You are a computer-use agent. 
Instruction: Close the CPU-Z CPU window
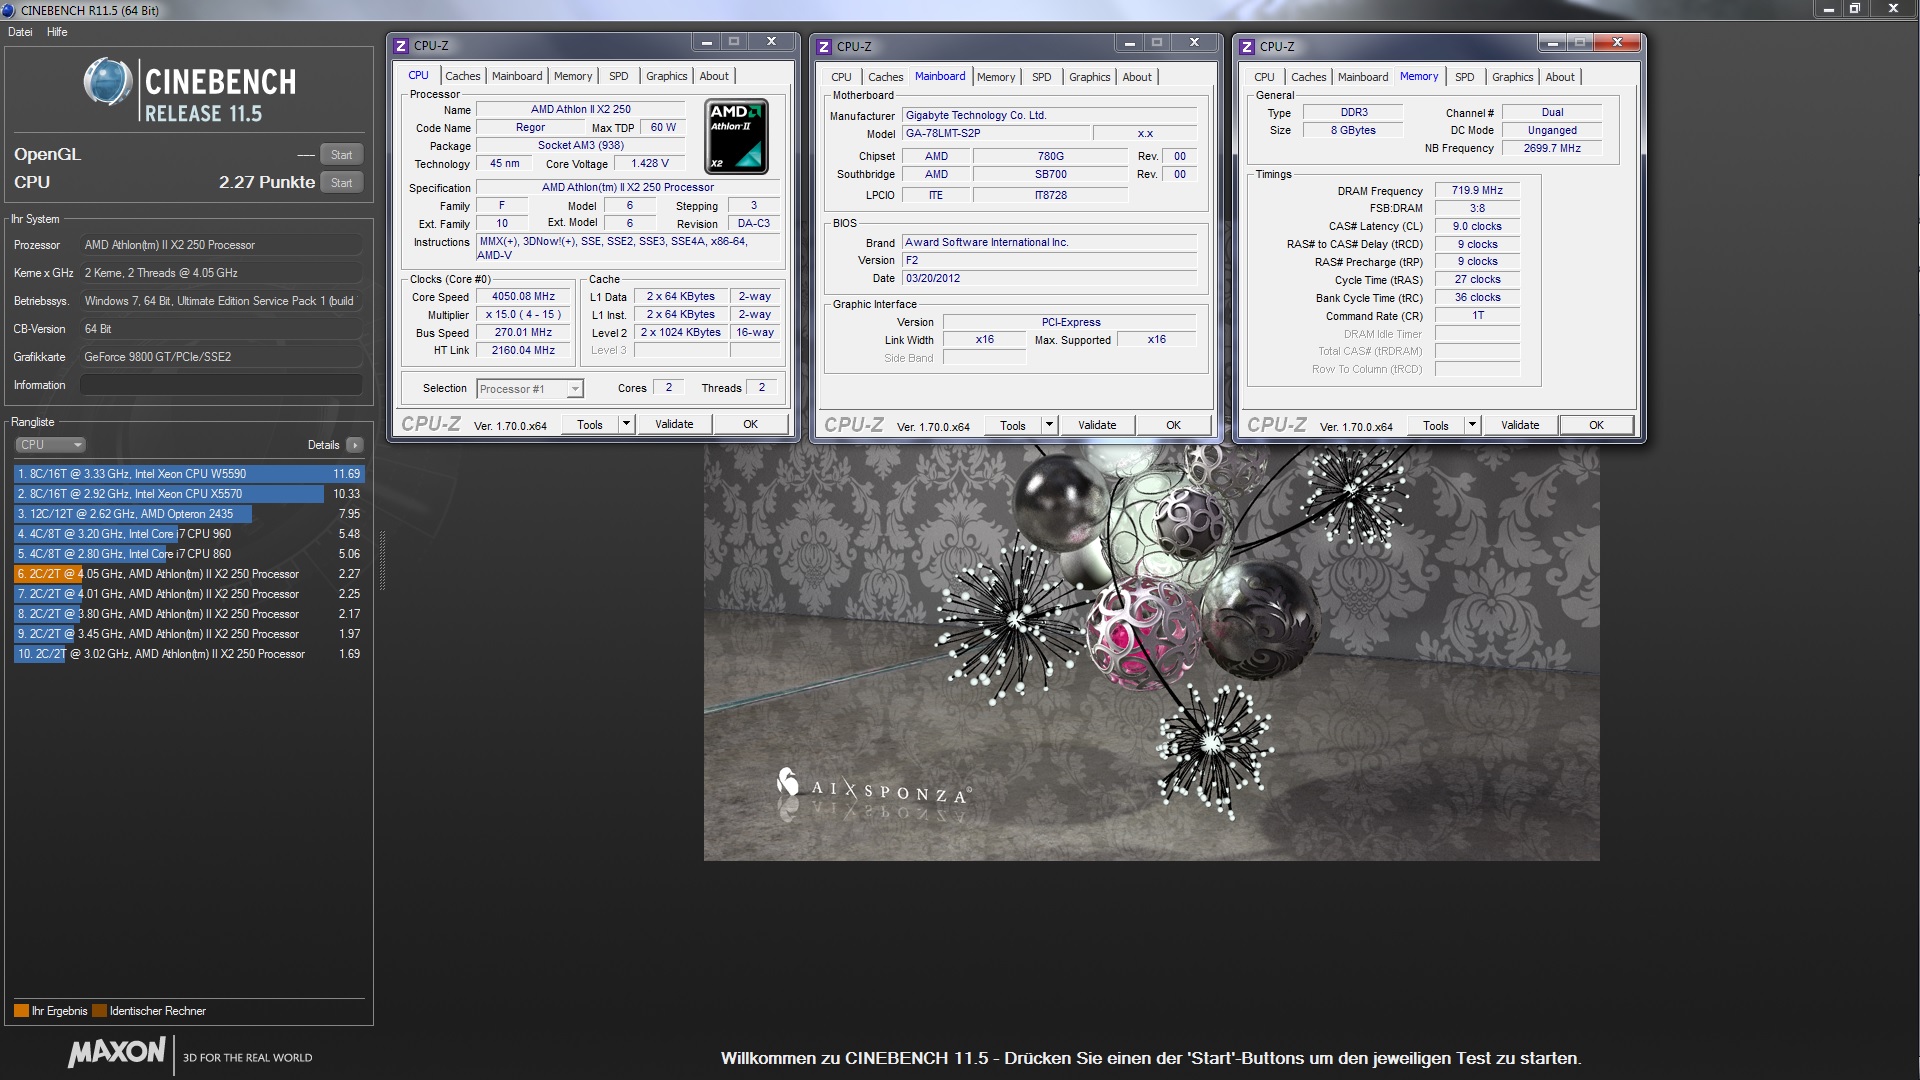[771, 41]
